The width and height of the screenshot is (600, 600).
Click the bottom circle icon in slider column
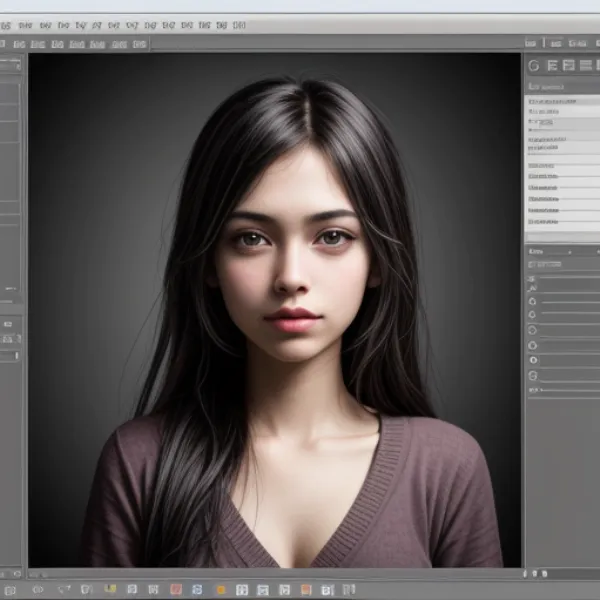pyautogui.click(x=533, y=376)
